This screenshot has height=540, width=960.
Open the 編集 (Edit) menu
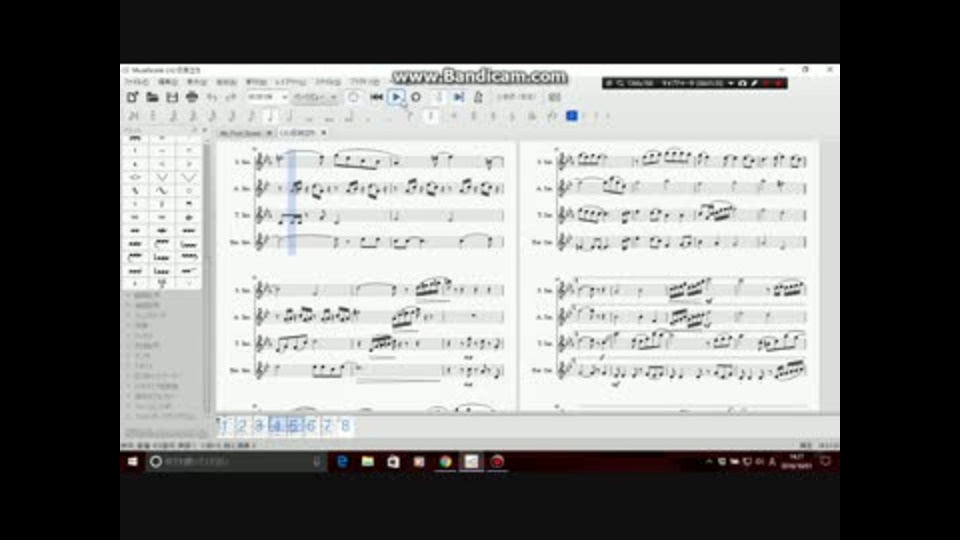tap(168, 82)
